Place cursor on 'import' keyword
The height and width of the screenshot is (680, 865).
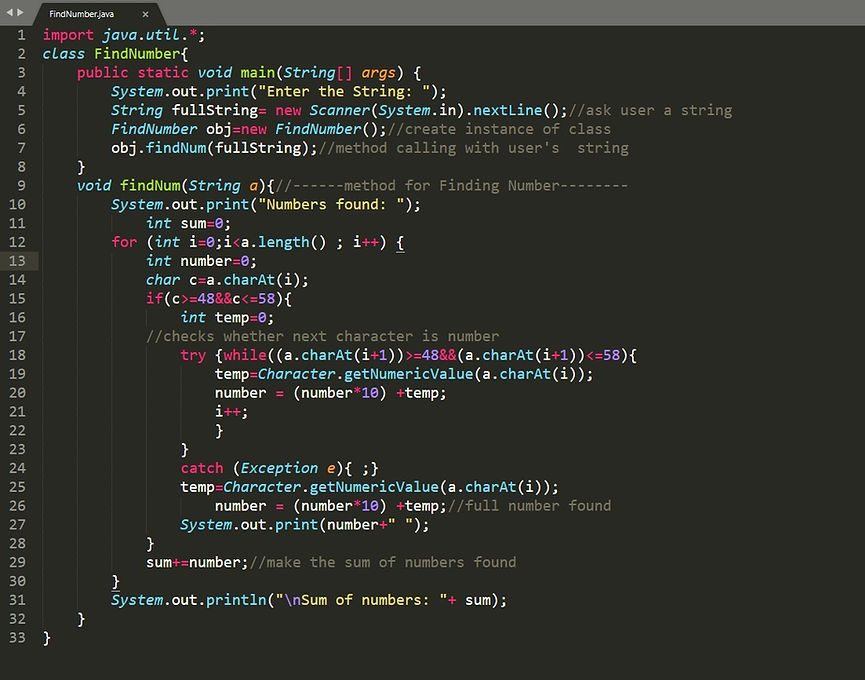68,35
